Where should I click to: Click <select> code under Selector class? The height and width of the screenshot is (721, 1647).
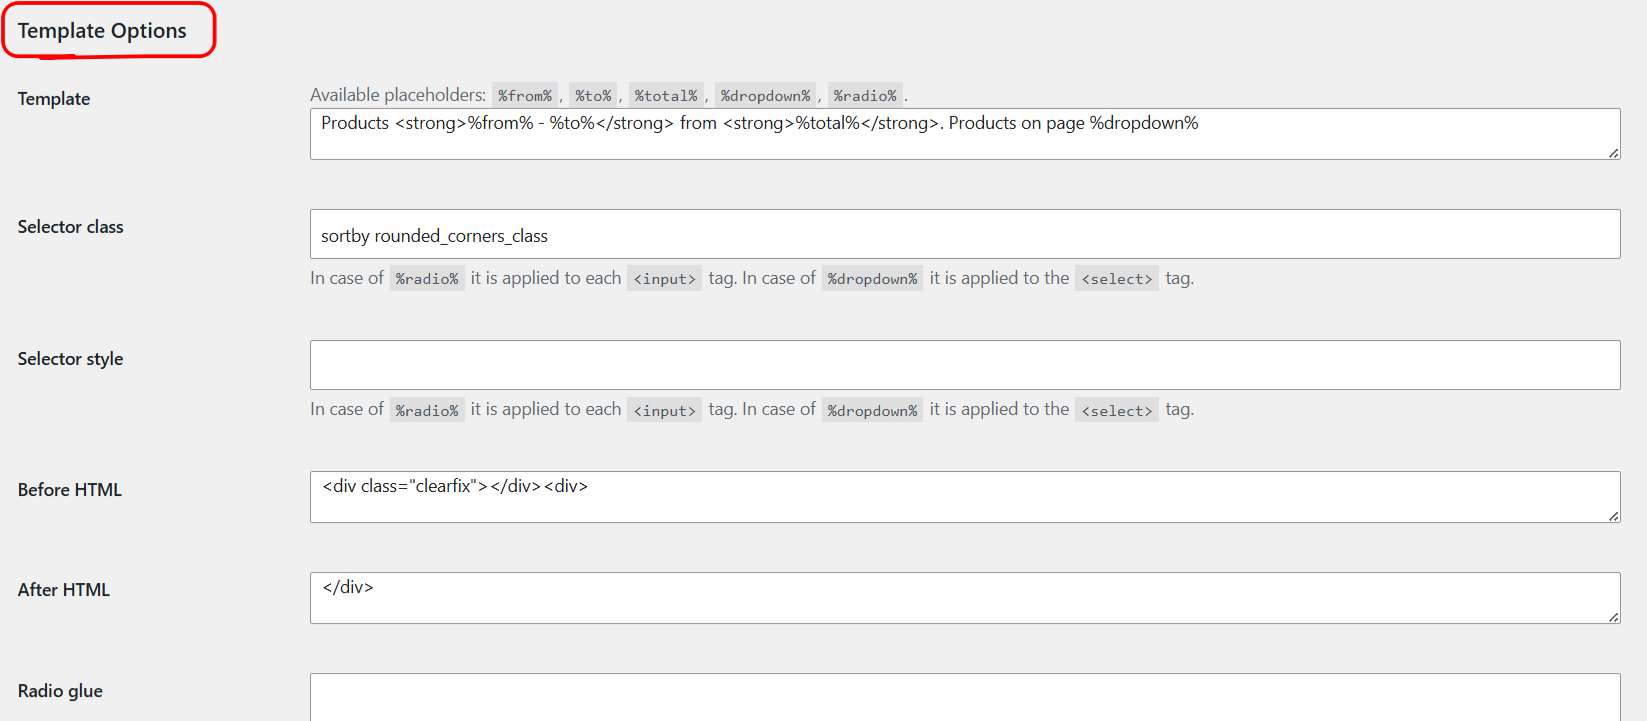pyautogui.click(x=1117, y=279)
